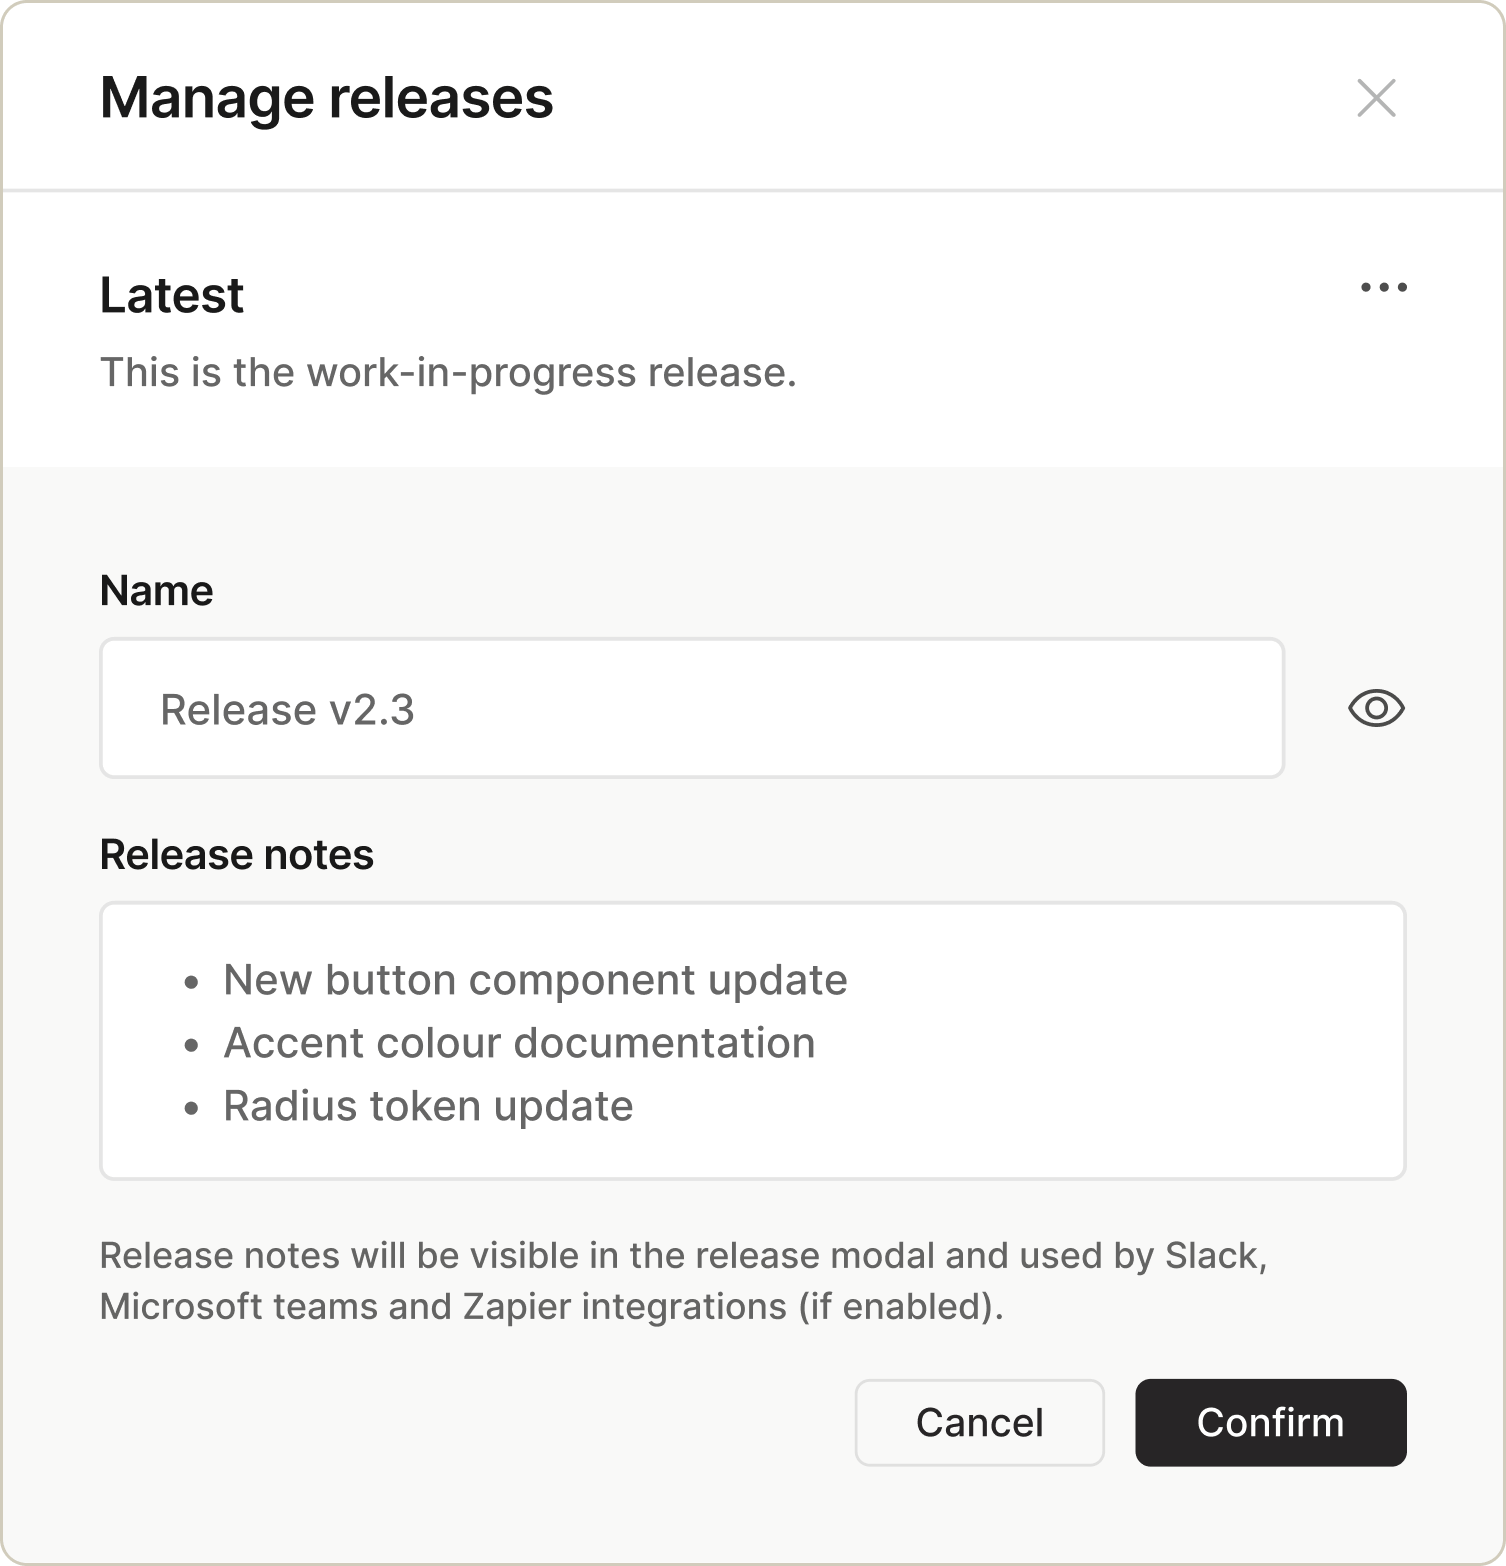Click the helper text line mentioning Zapier integrations
This screenshot has height=1566, width=1506.
[x=551, y=1307]
